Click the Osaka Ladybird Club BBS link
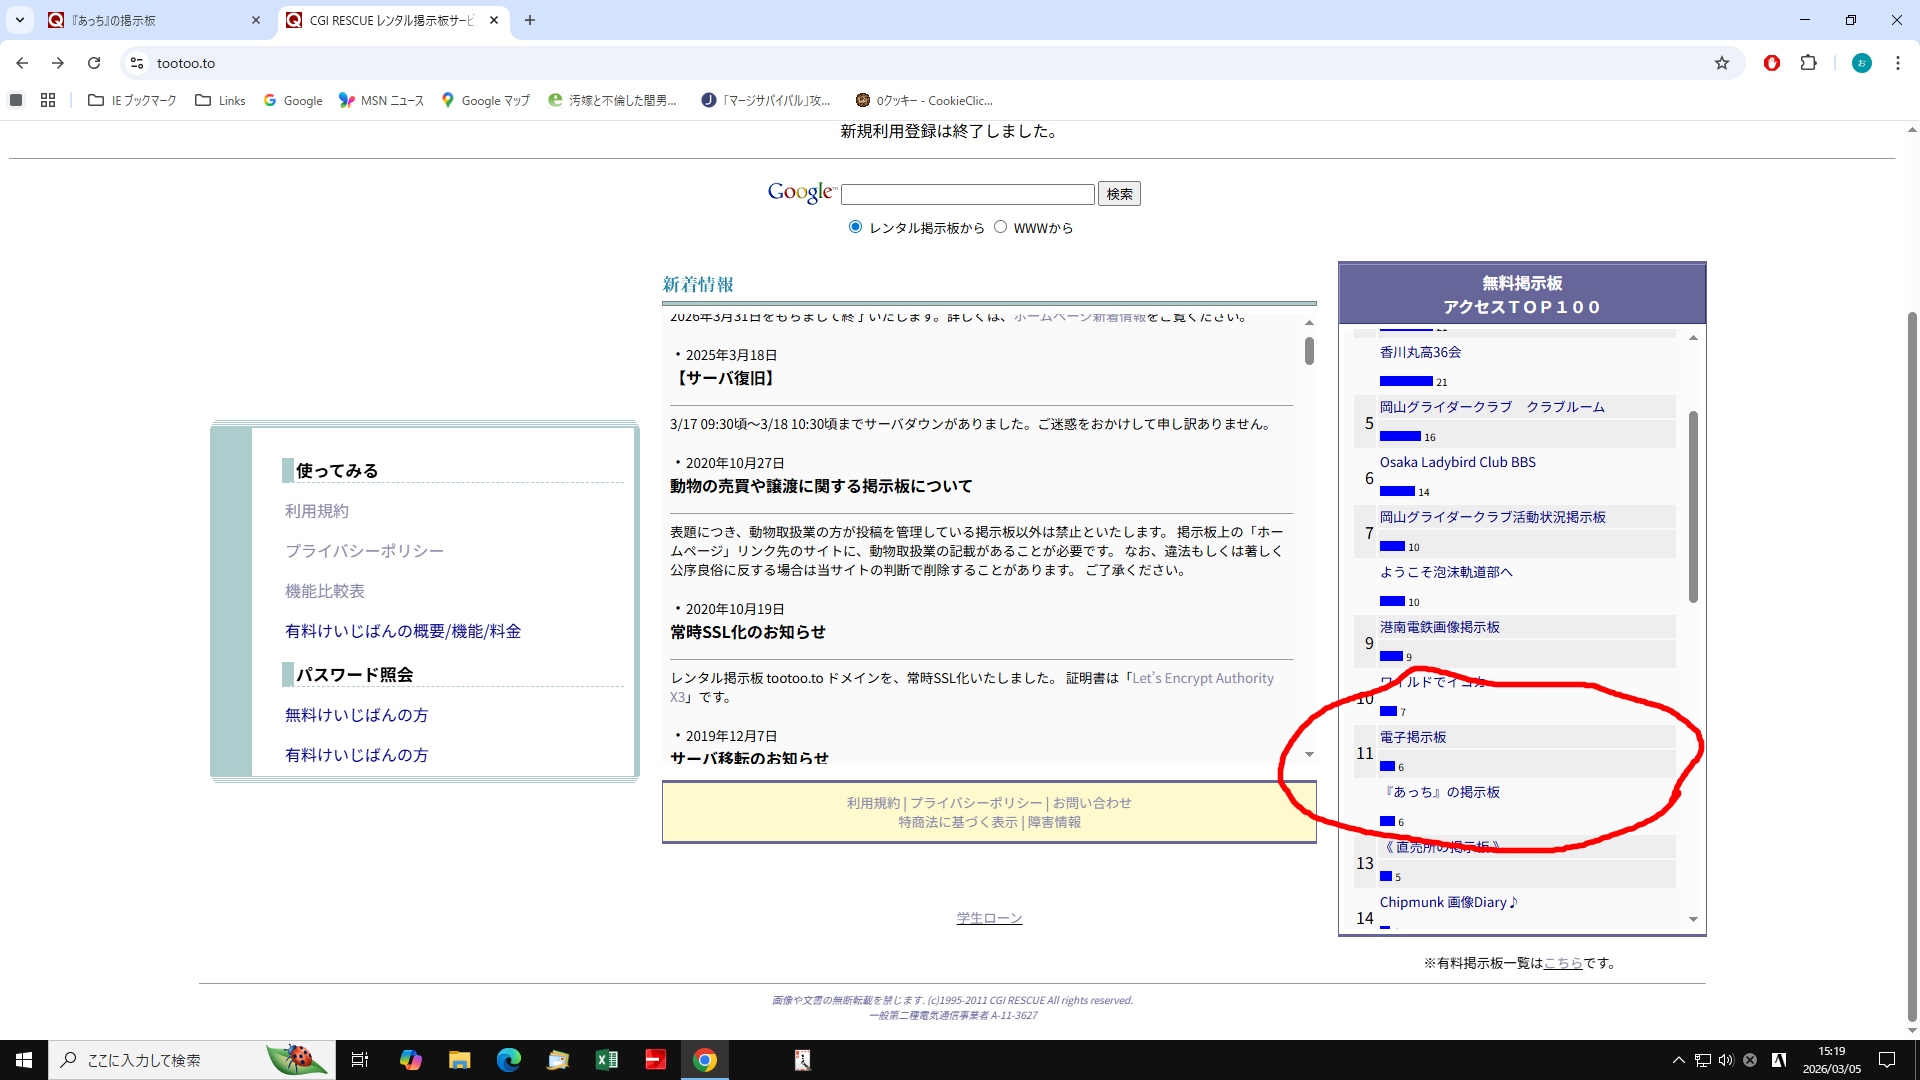1920x1080 pixels. tap(1457, 462)
